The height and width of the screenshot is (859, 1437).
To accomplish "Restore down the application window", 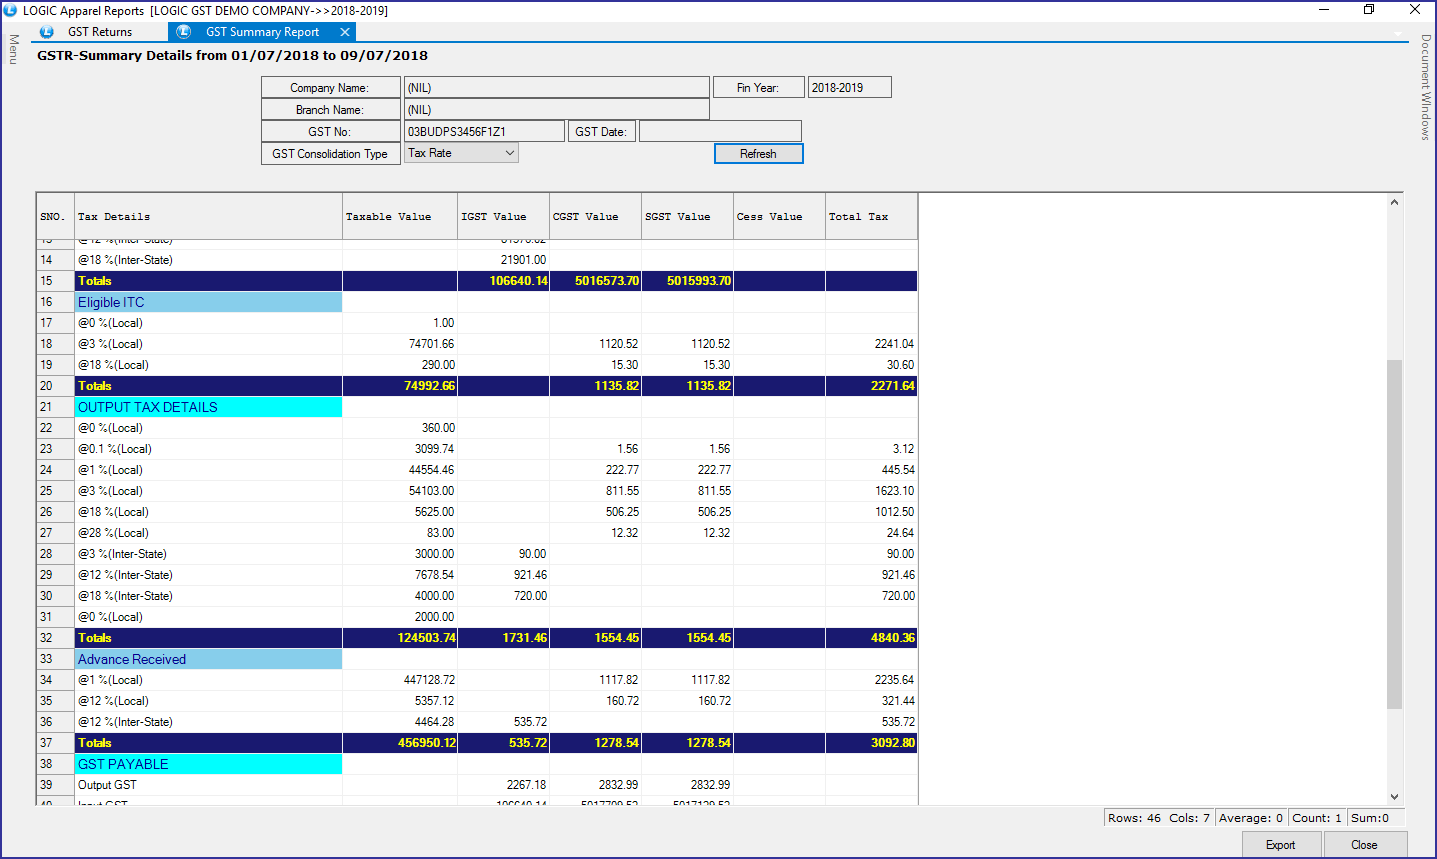I will (x=1369, y=10).
